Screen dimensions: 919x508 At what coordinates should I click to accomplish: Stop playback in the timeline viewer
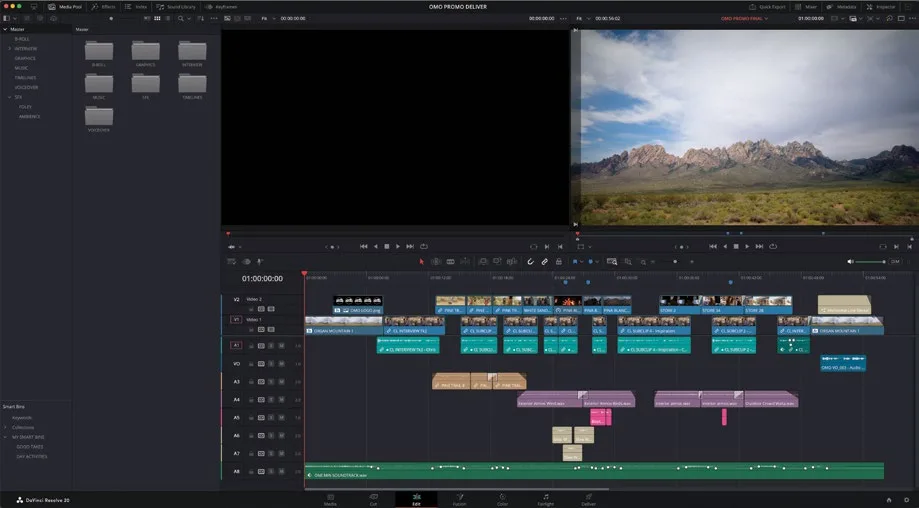(x=736, y=247)
